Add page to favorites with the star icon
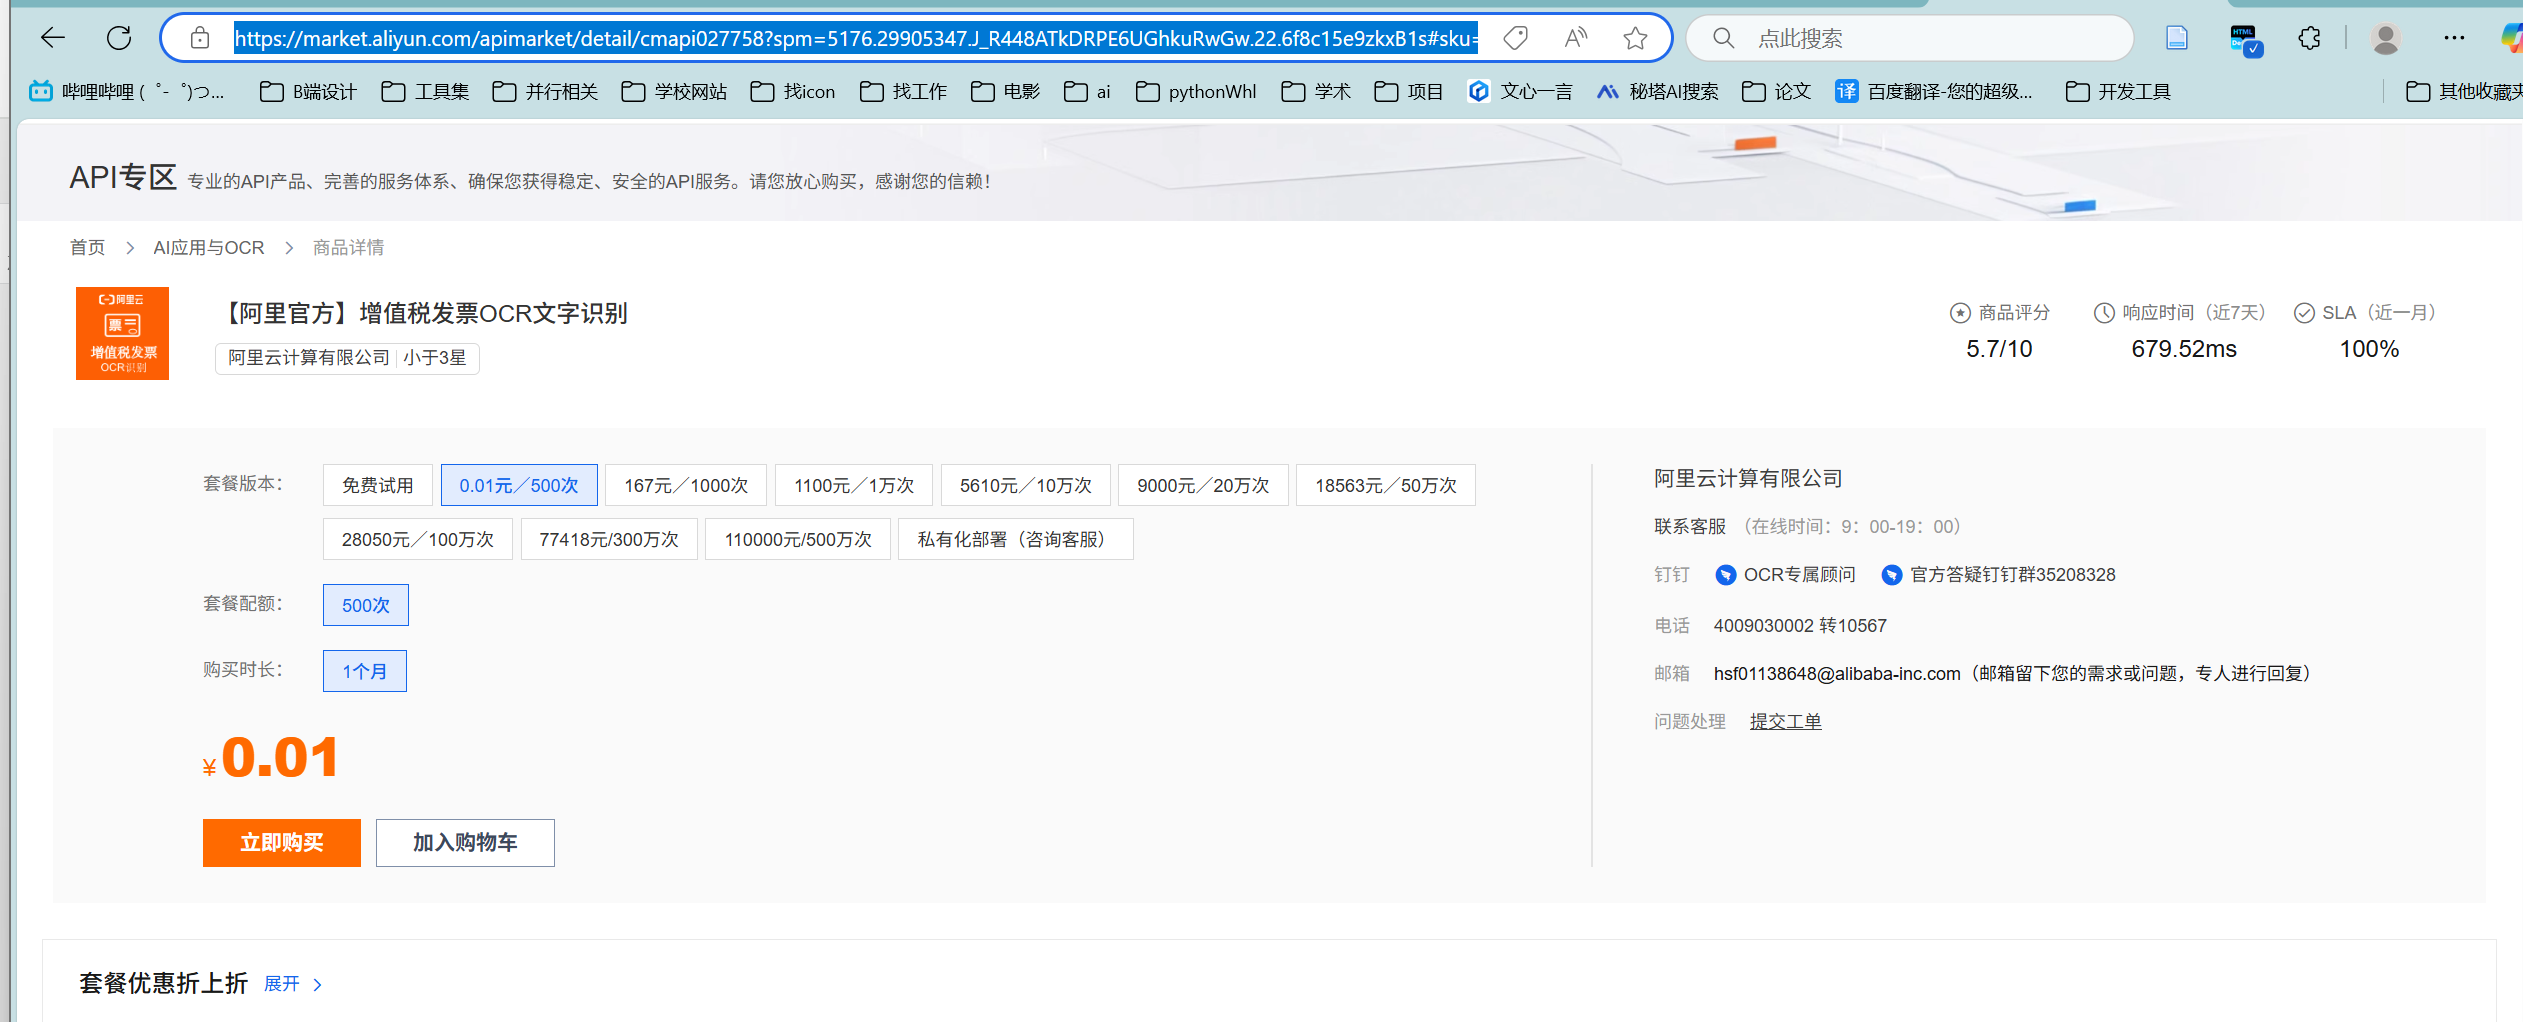This screenshot has height=1022, width=2523. point(1635,38)
